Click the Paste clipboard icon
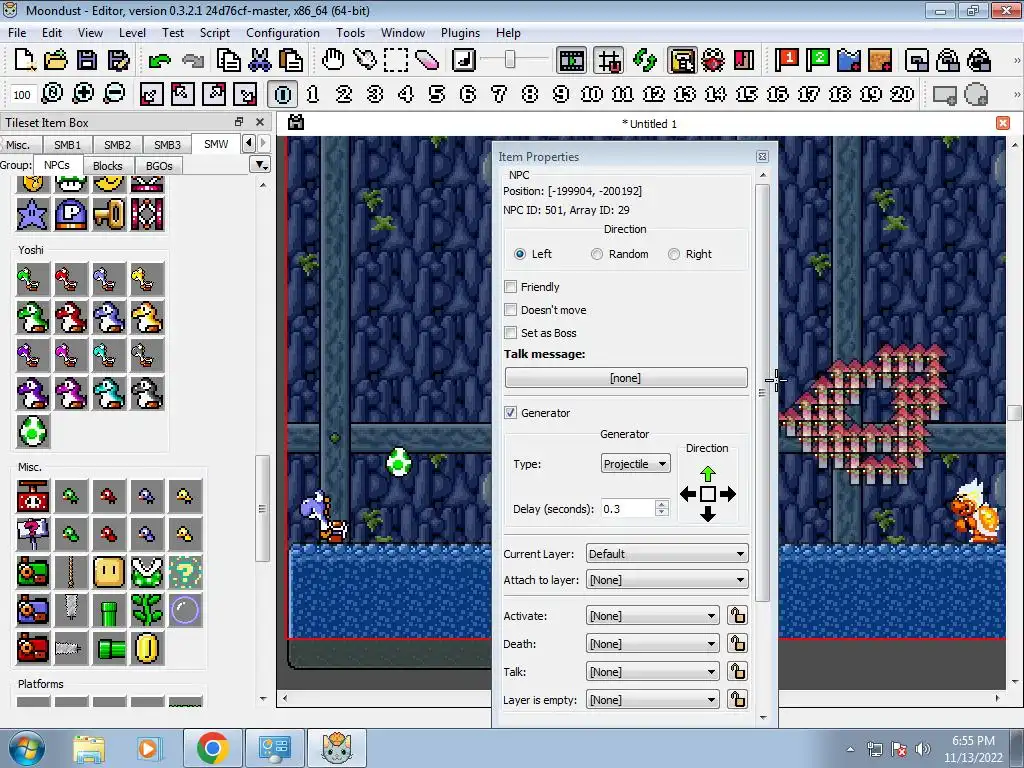The width and height of the screenshot is (1024, 768). pyautogui.click(x=291, y=60)
